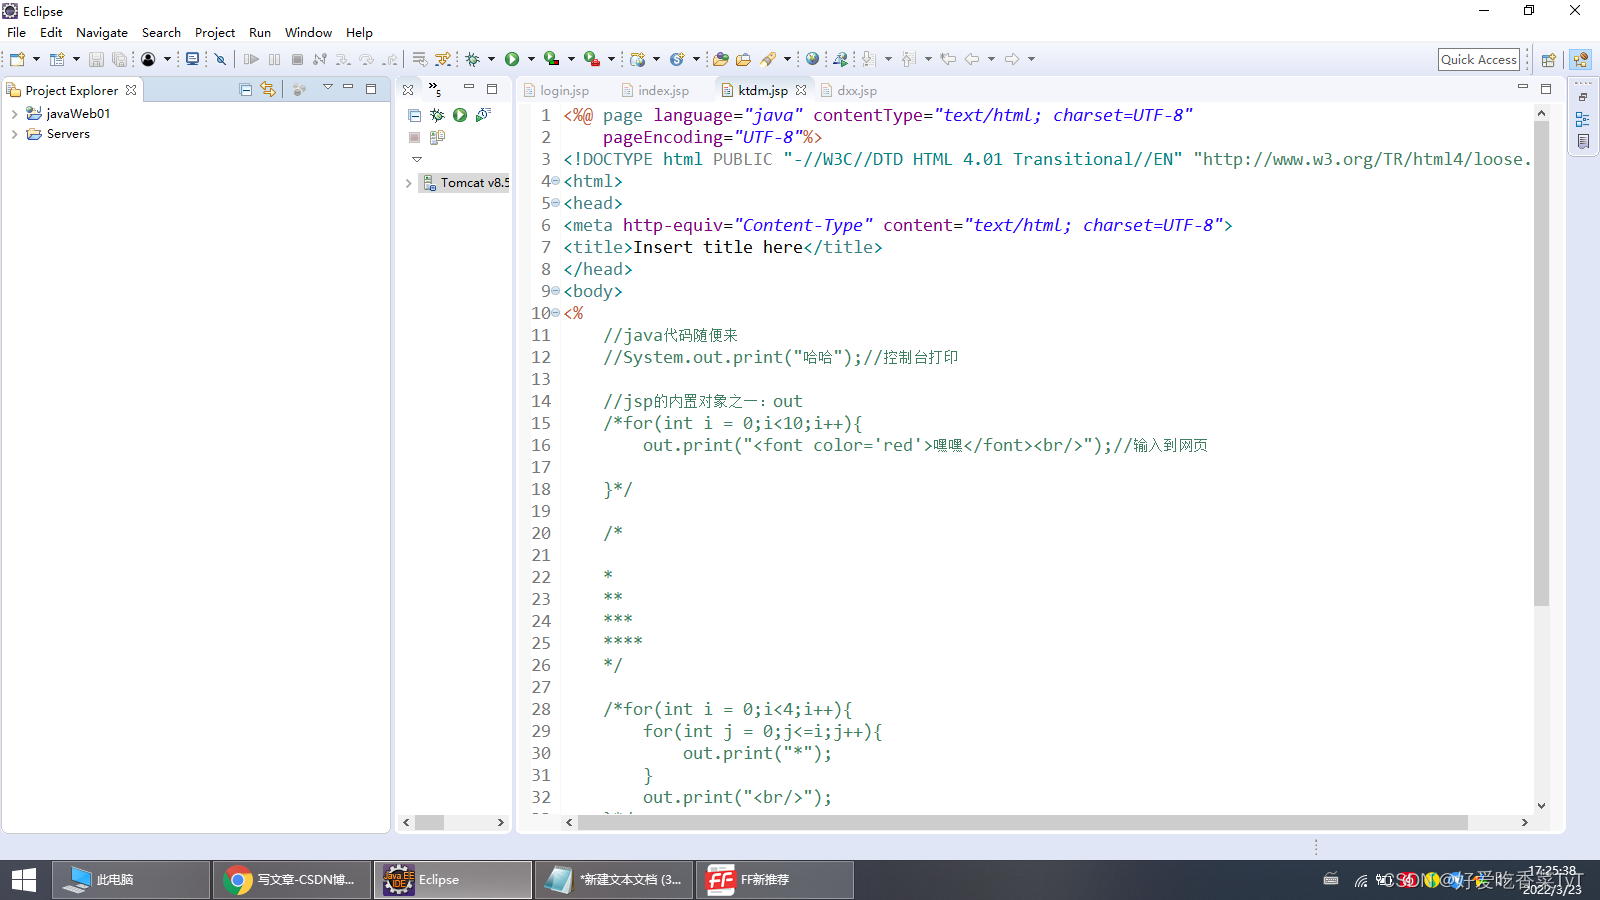Select the Debug server icon in Servers view
The image size is (1600, 900).
click(437, 115)
